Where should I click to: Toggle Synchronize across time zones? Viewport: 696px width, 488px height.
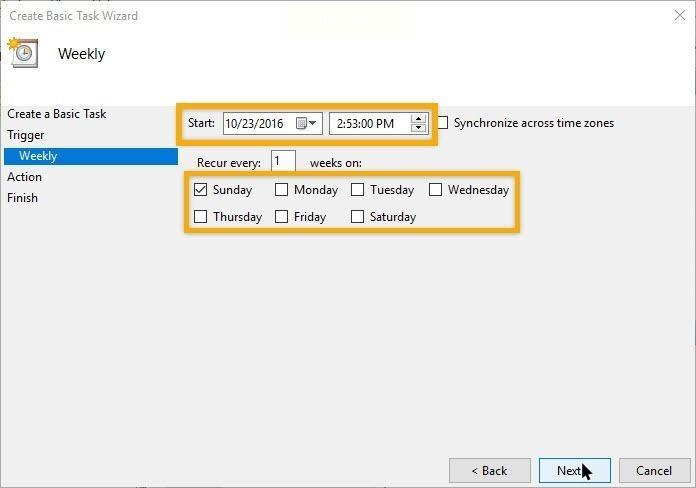[x=443, y=123]
